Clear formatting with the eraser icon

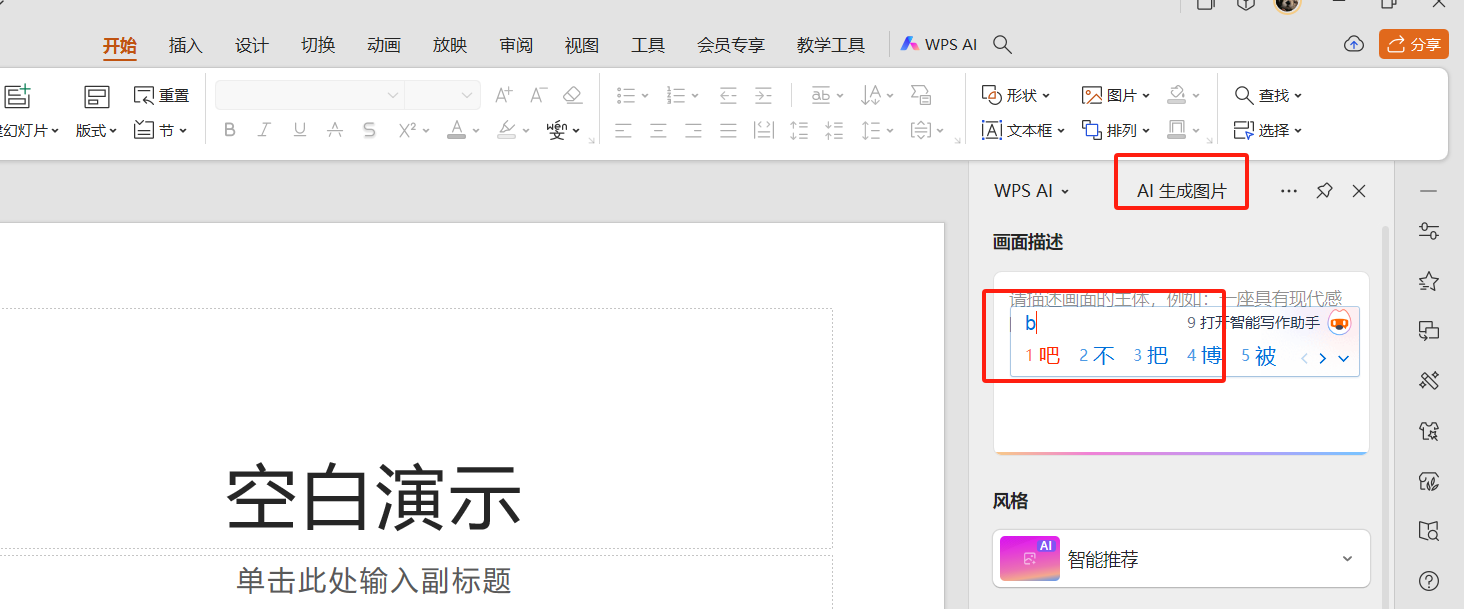coord(572,95)
